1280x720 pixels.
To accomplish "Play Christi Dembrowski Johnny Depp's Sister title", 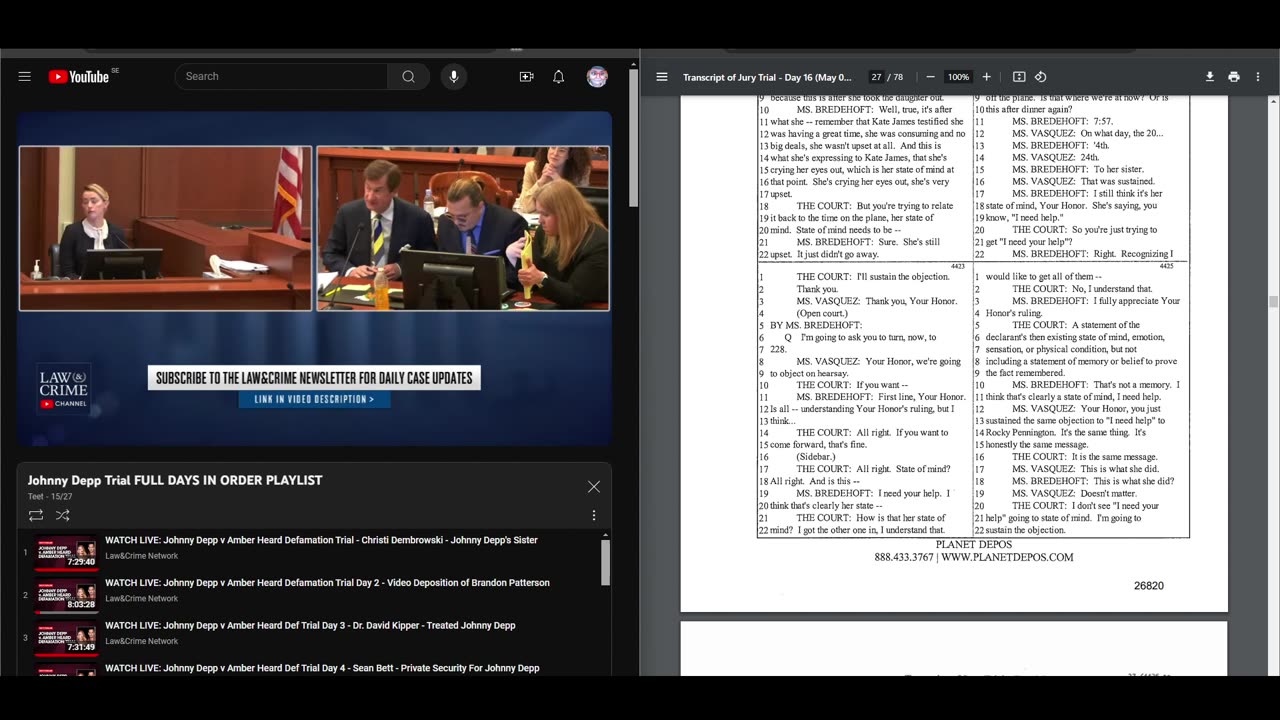I will point(321,540).
